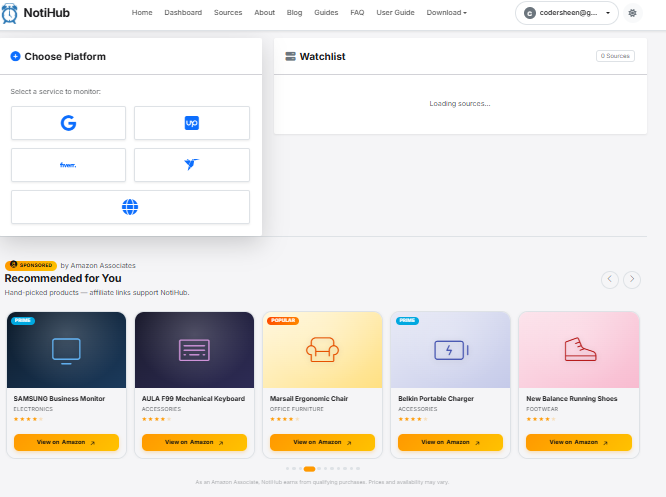
Task: View Samsung Business Monitor on Amazon
Action: tap(66, 442)
